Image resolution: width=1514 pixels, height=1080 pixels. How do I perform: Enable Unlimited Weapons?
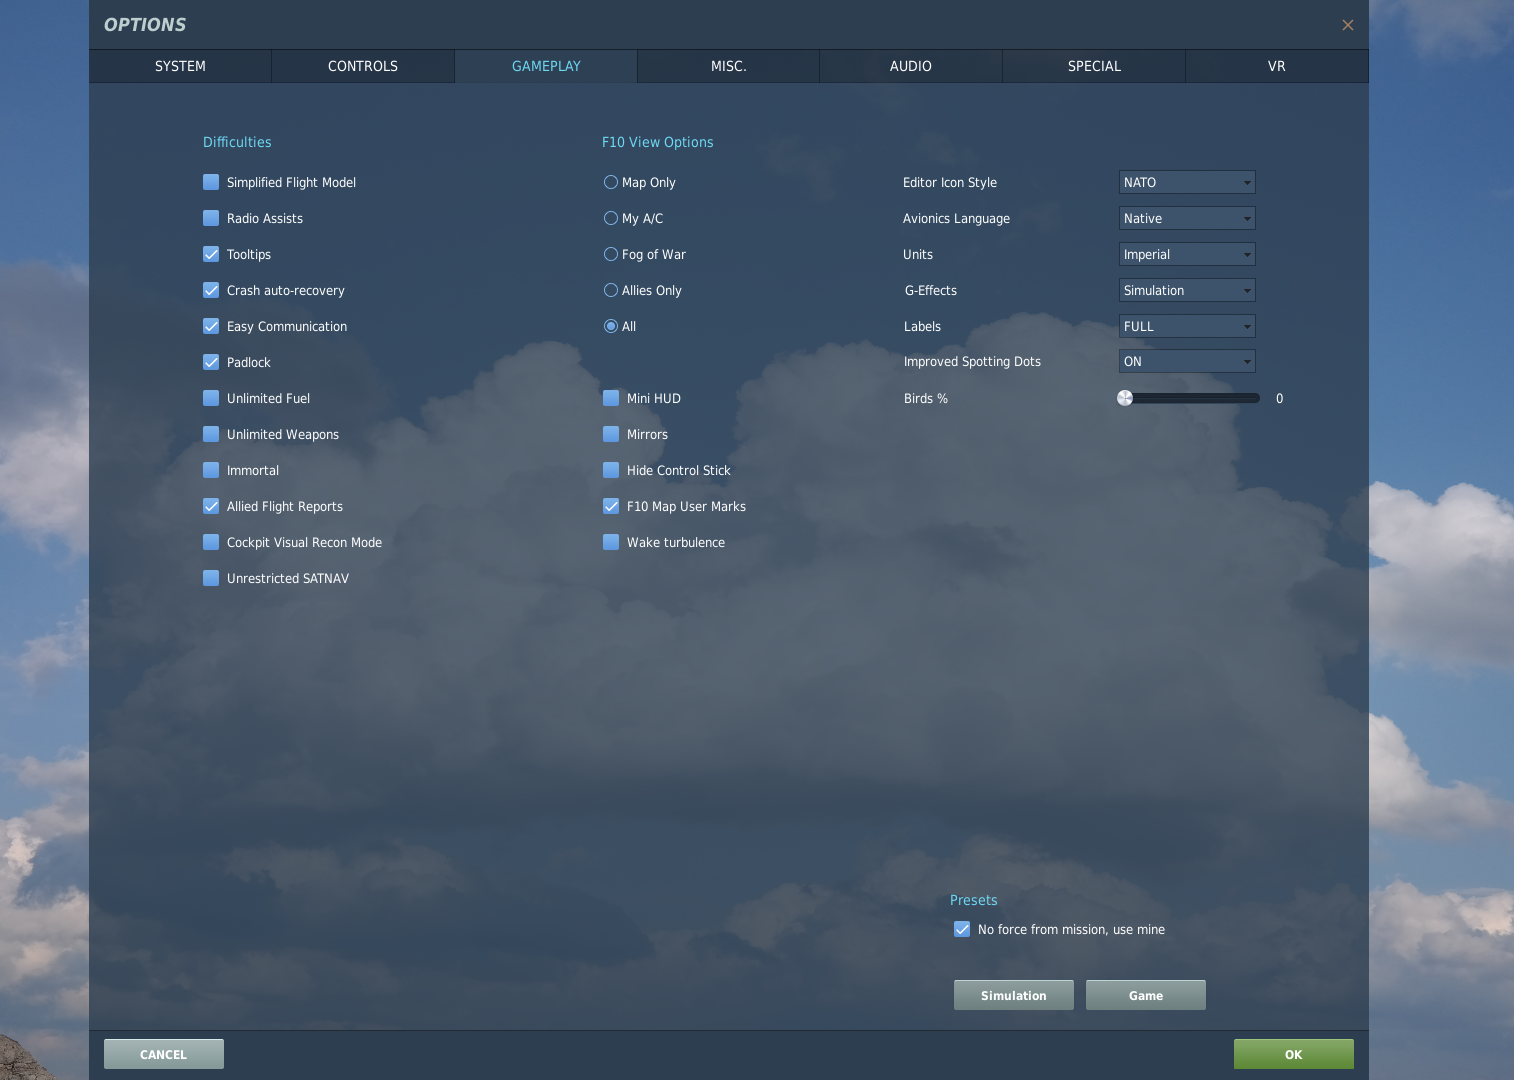pyautogui.click(x=211, y=434)
